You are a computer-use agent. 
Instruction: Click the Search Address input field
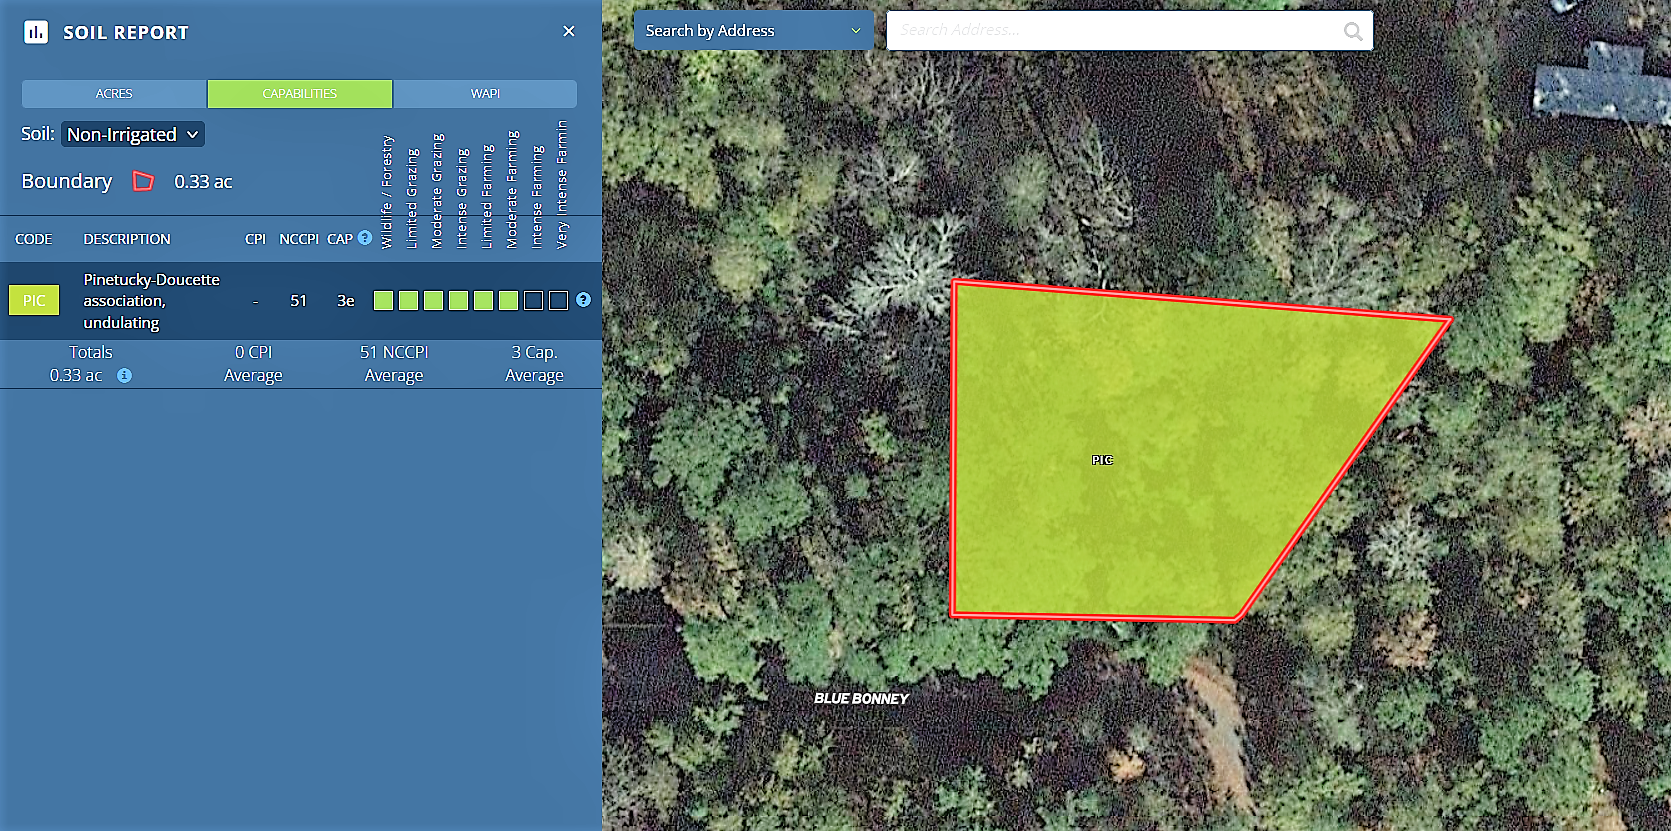click(1112, 31)
